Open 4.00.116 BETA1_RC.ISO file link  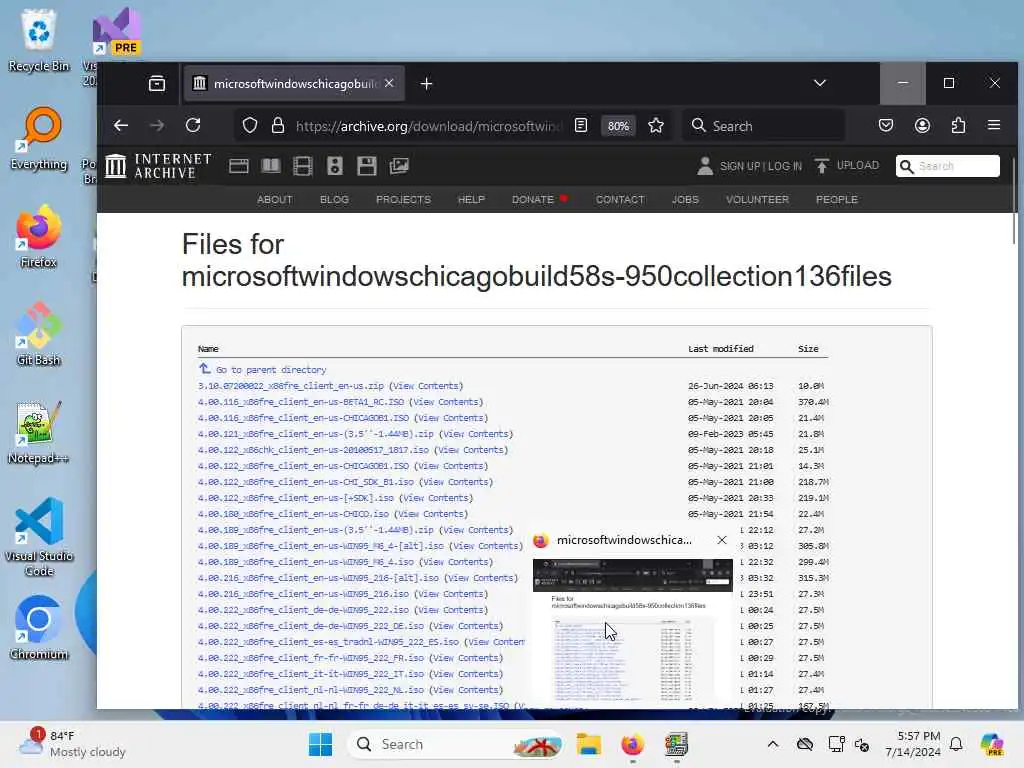[300, 402]
